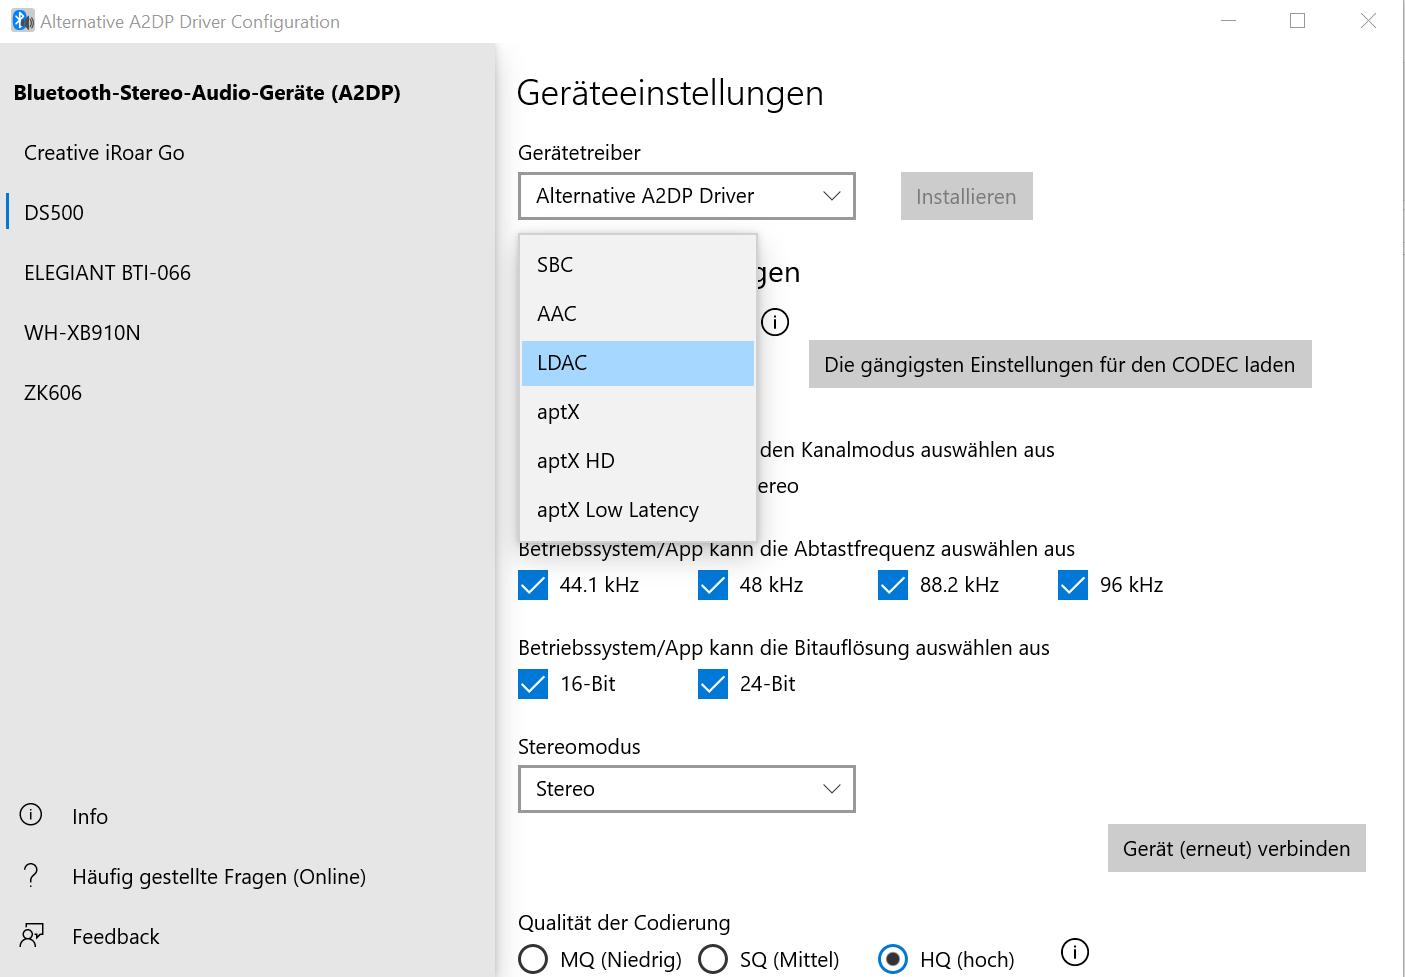Disable the 24-Bit resolution checkbox
This screenshot has height=977, width=1405.
(x=713, y=684)
